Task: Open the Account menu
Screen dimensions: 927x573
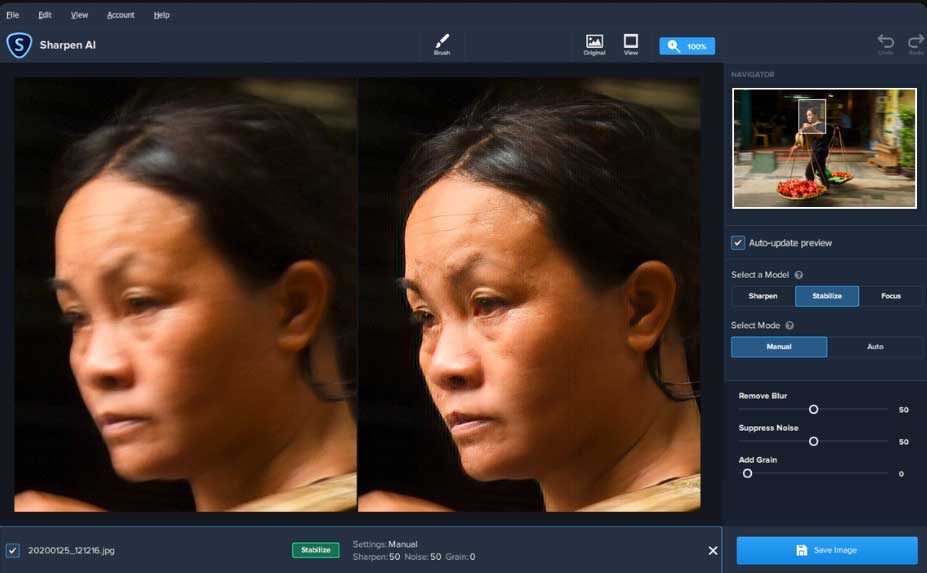Action: 121,15
